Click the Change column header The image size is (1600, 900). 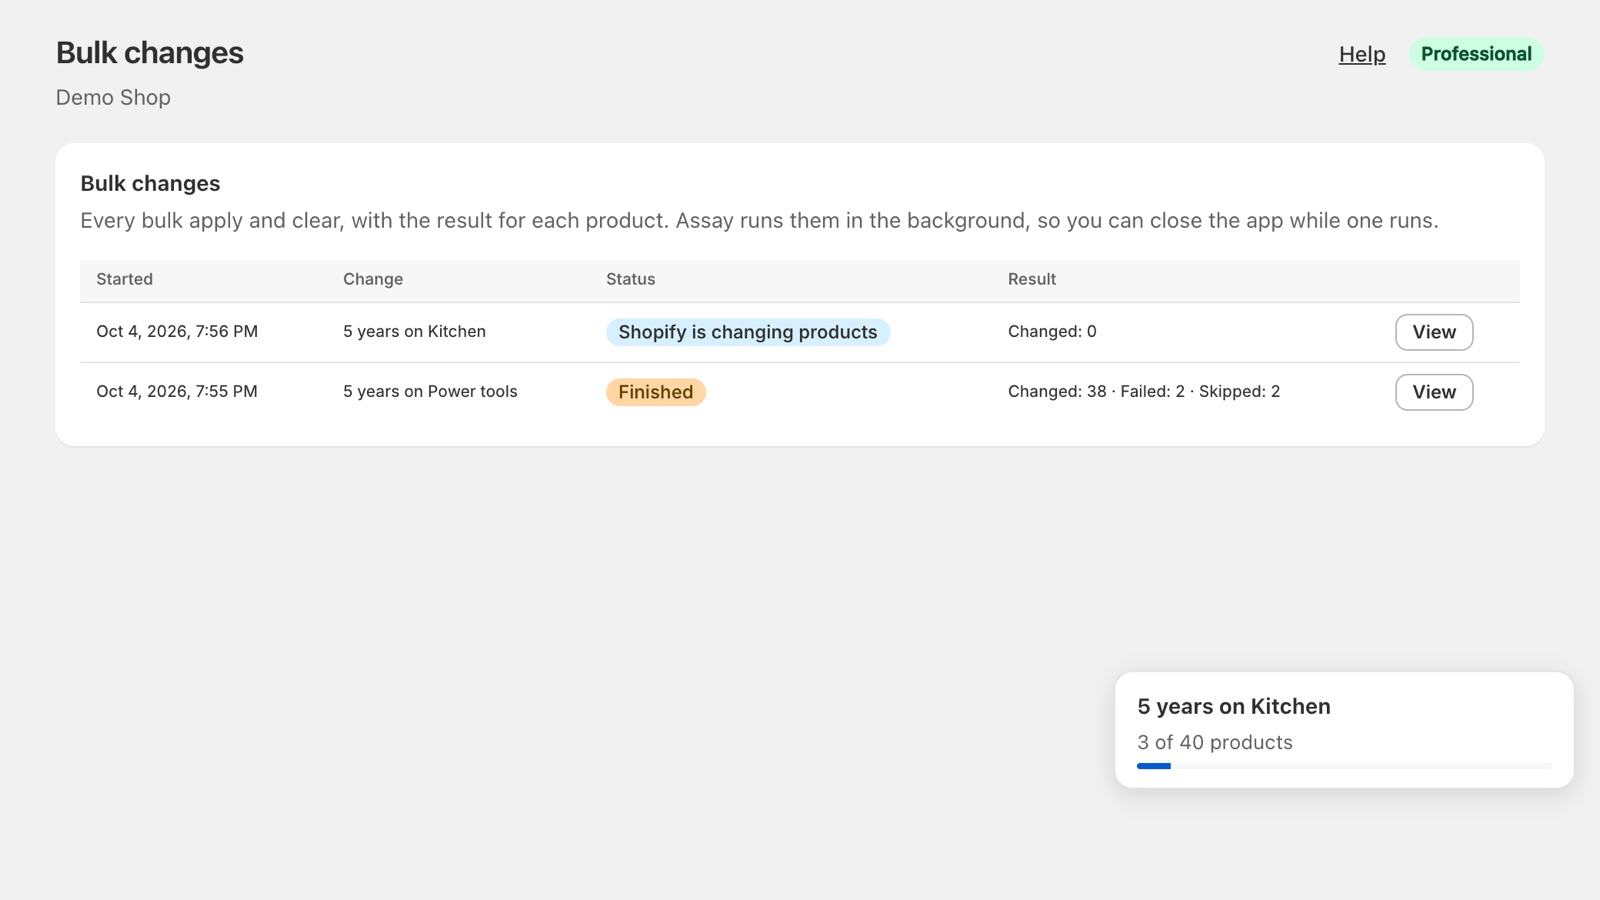tap(373, 279)
